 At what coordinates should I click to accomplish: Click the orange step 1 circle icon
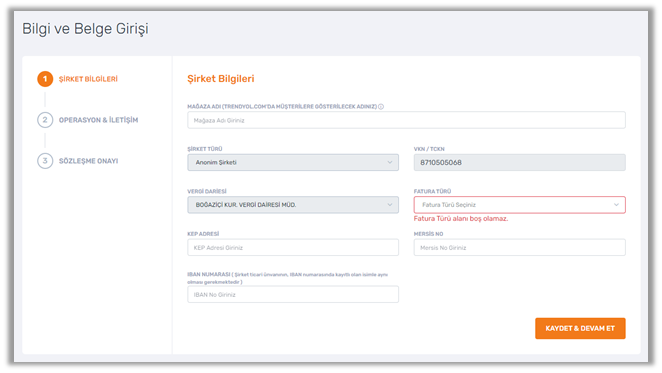45,79
